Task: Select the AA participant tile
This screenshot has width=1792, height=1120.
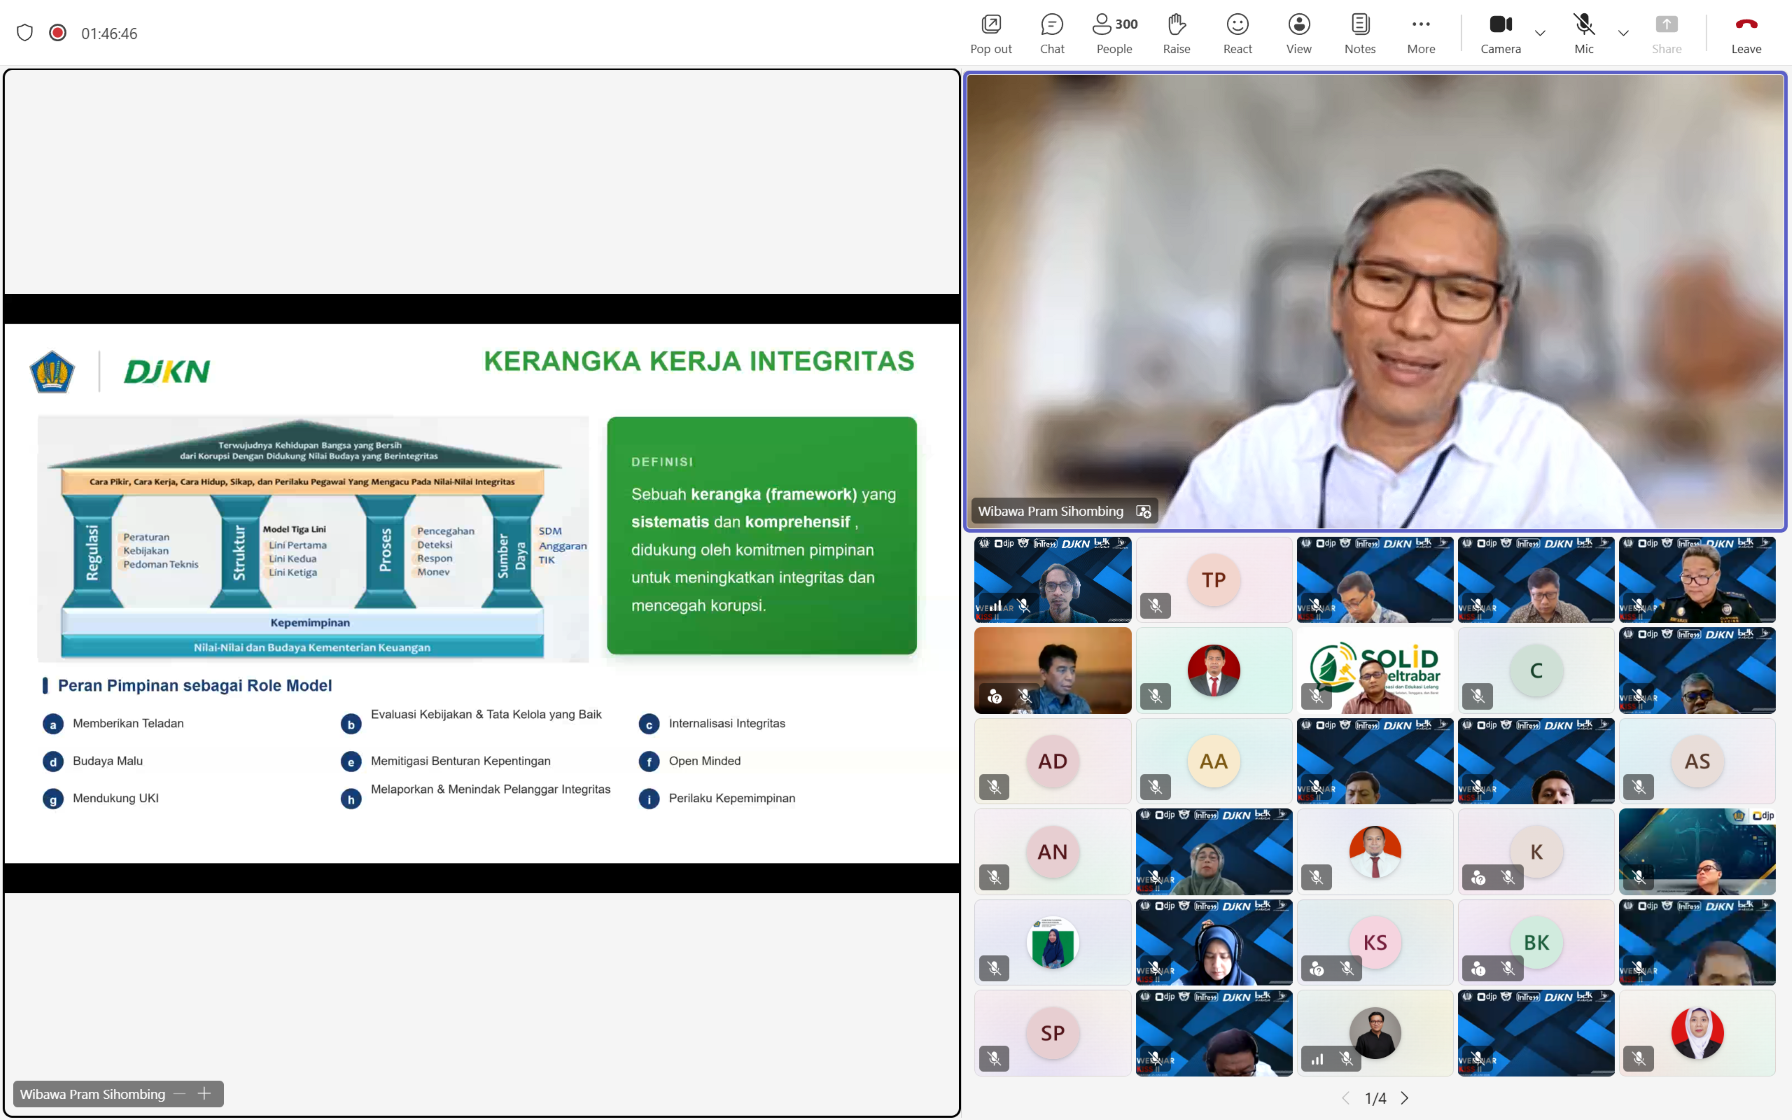Action: tap(1214, 761)
